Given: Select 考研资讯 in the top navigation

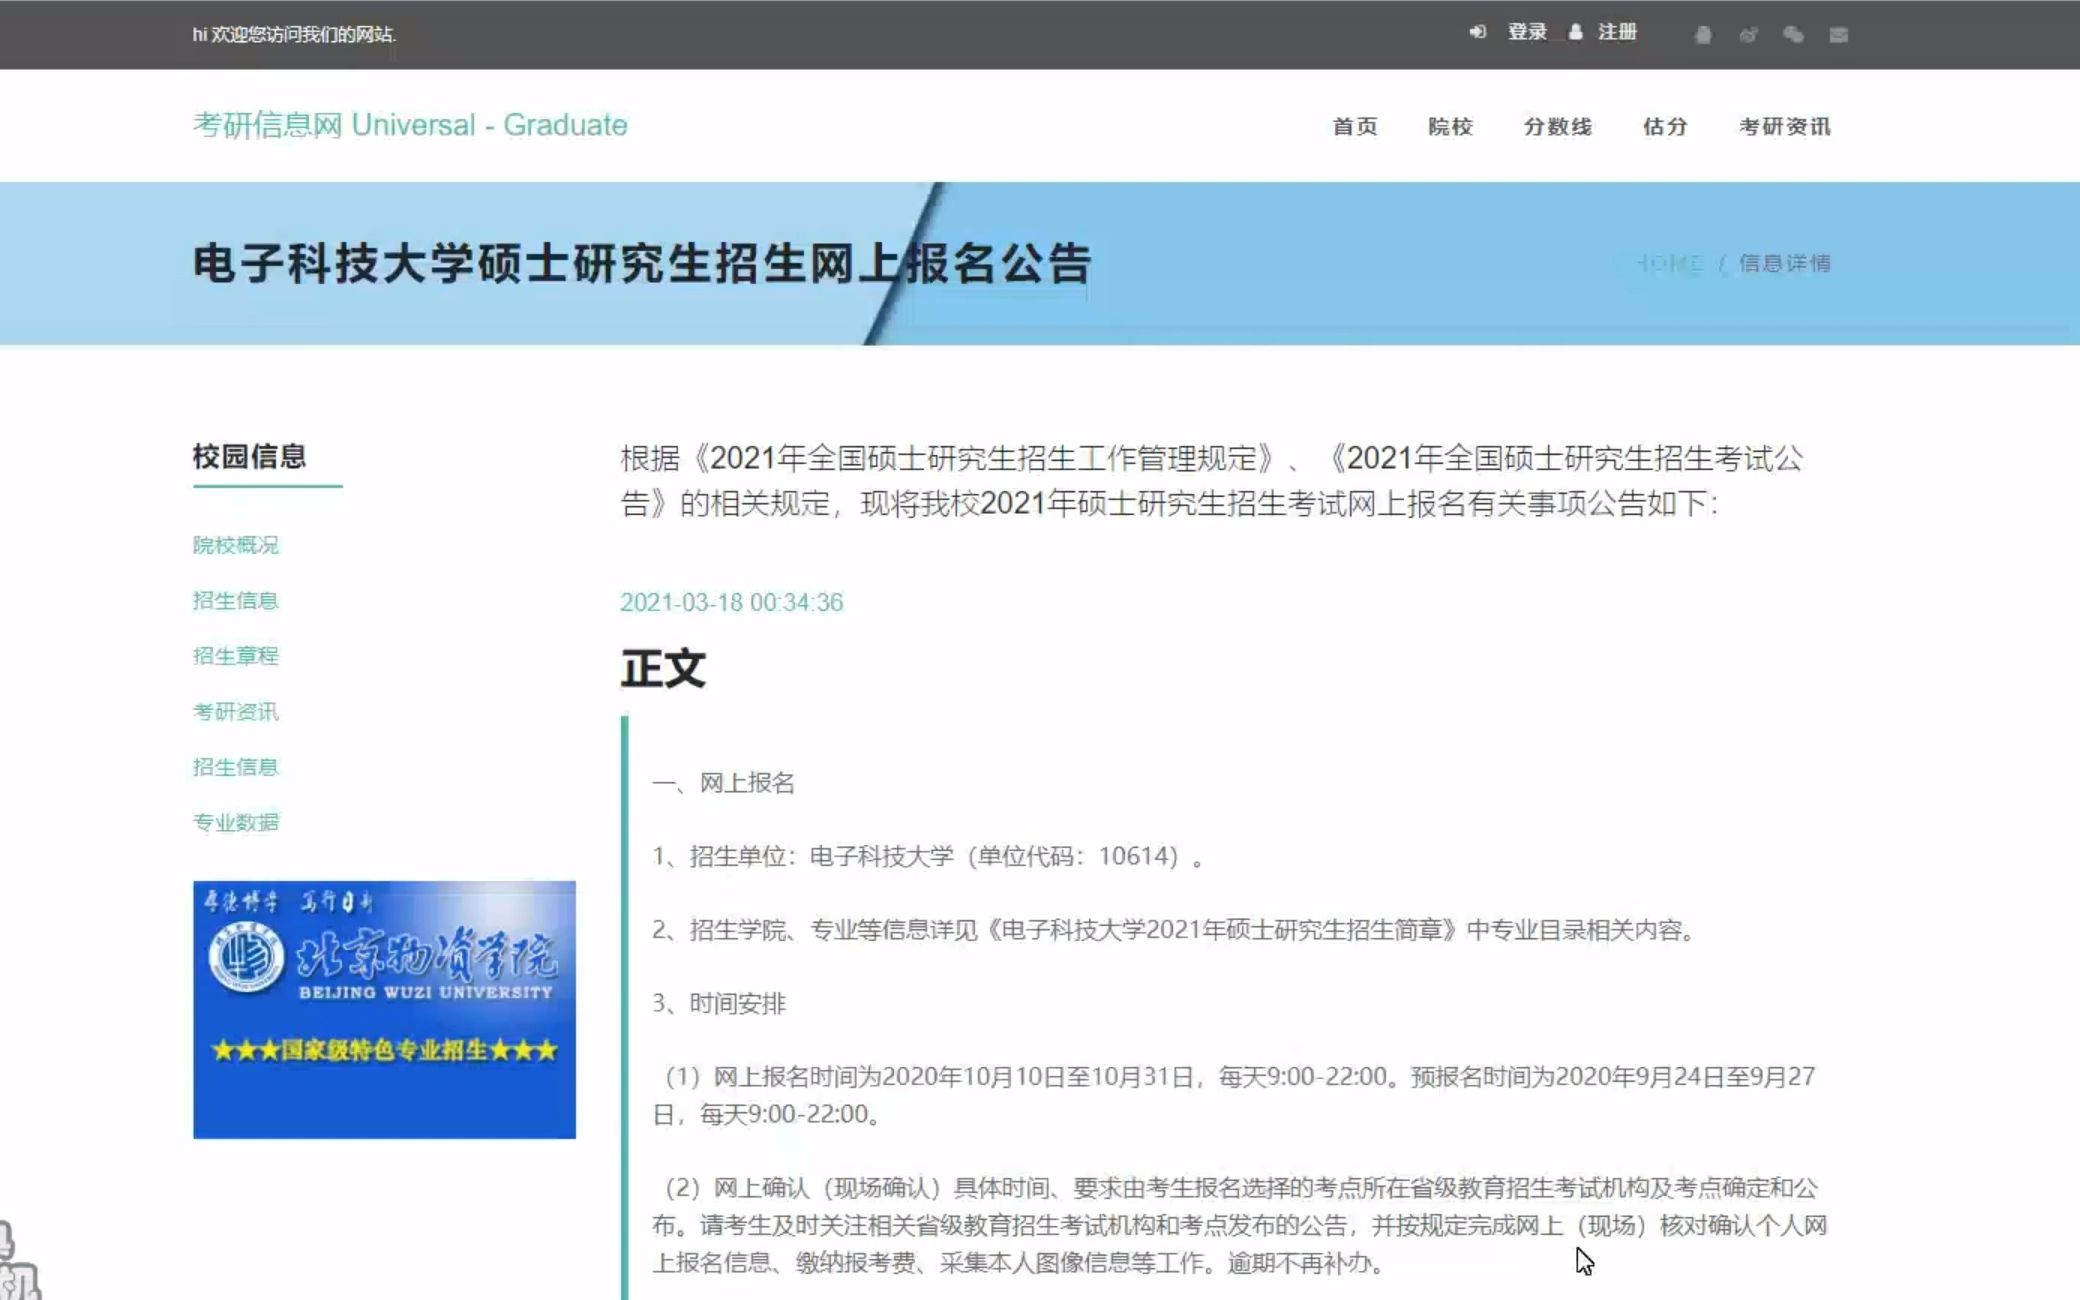Looking at the screenshot, I should (x=1786, y=127).
